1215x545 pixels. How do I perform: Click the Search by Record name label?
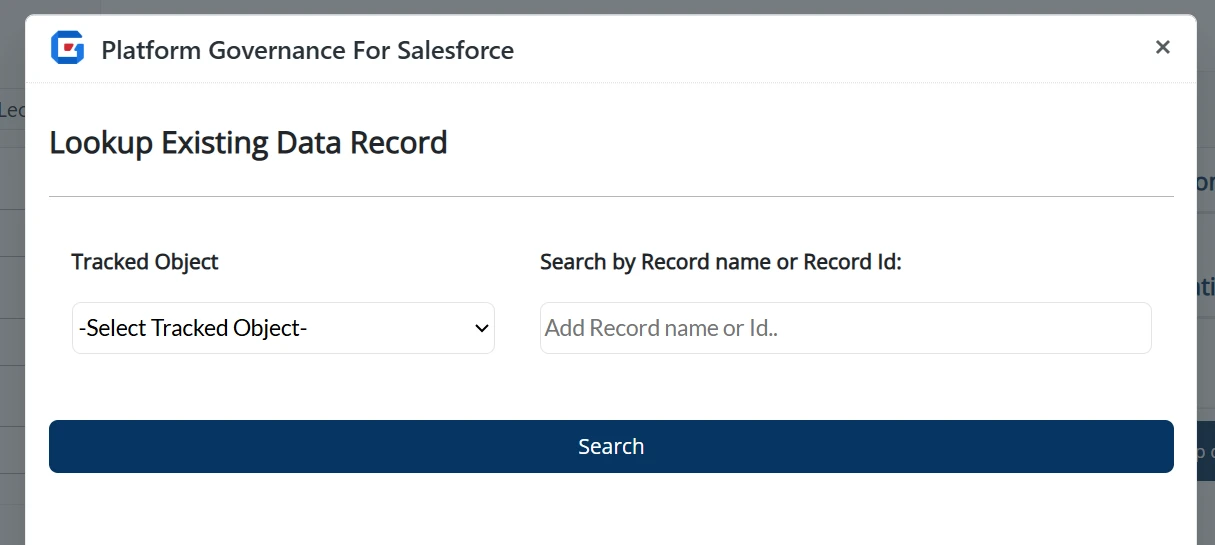tap(720, 262)
